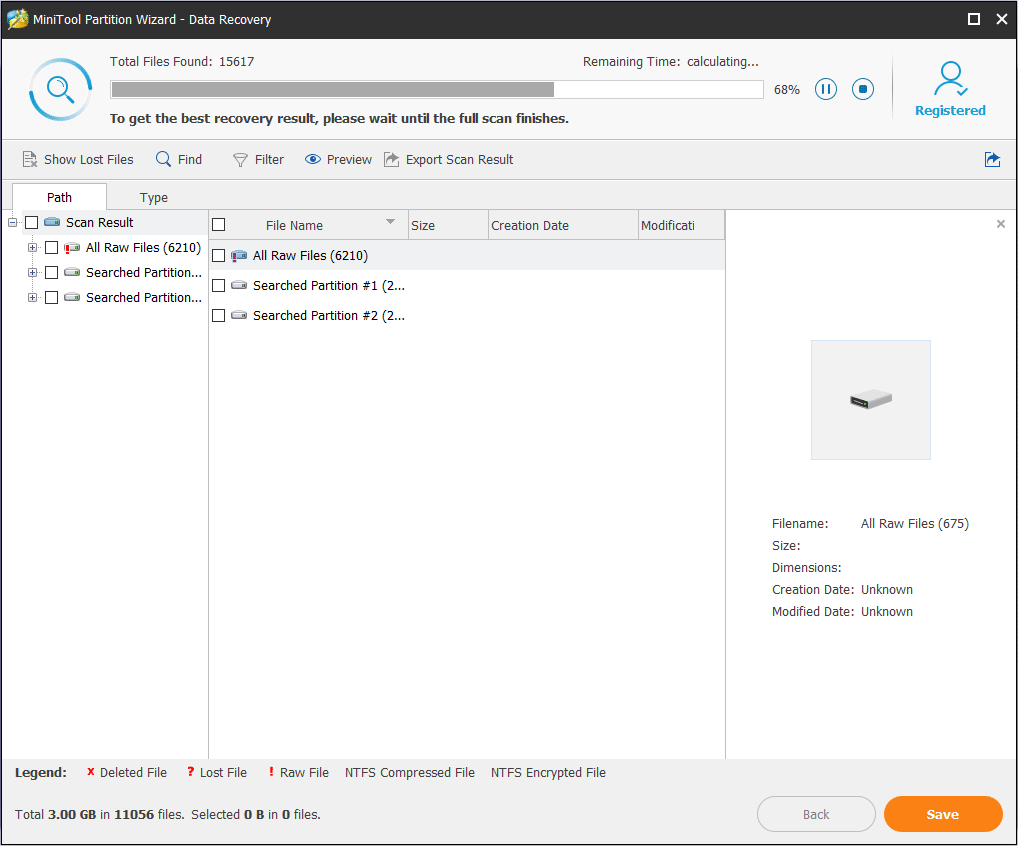Screen dimensions: 1018x846
Task: Click Preview in the toolbar
Action: point(338,159)
